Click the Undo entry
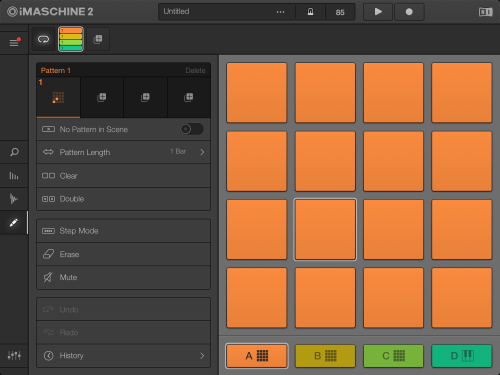The height and width of the screenshot is (375, 500). (123, 310)
